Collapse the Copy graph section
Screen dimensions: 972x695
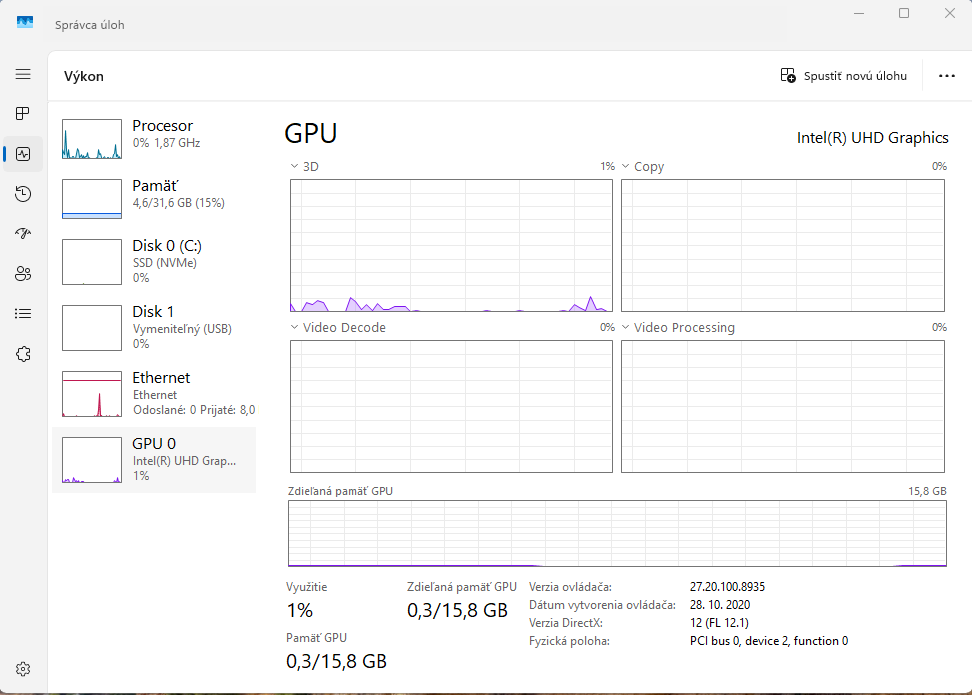click(626, 166)
